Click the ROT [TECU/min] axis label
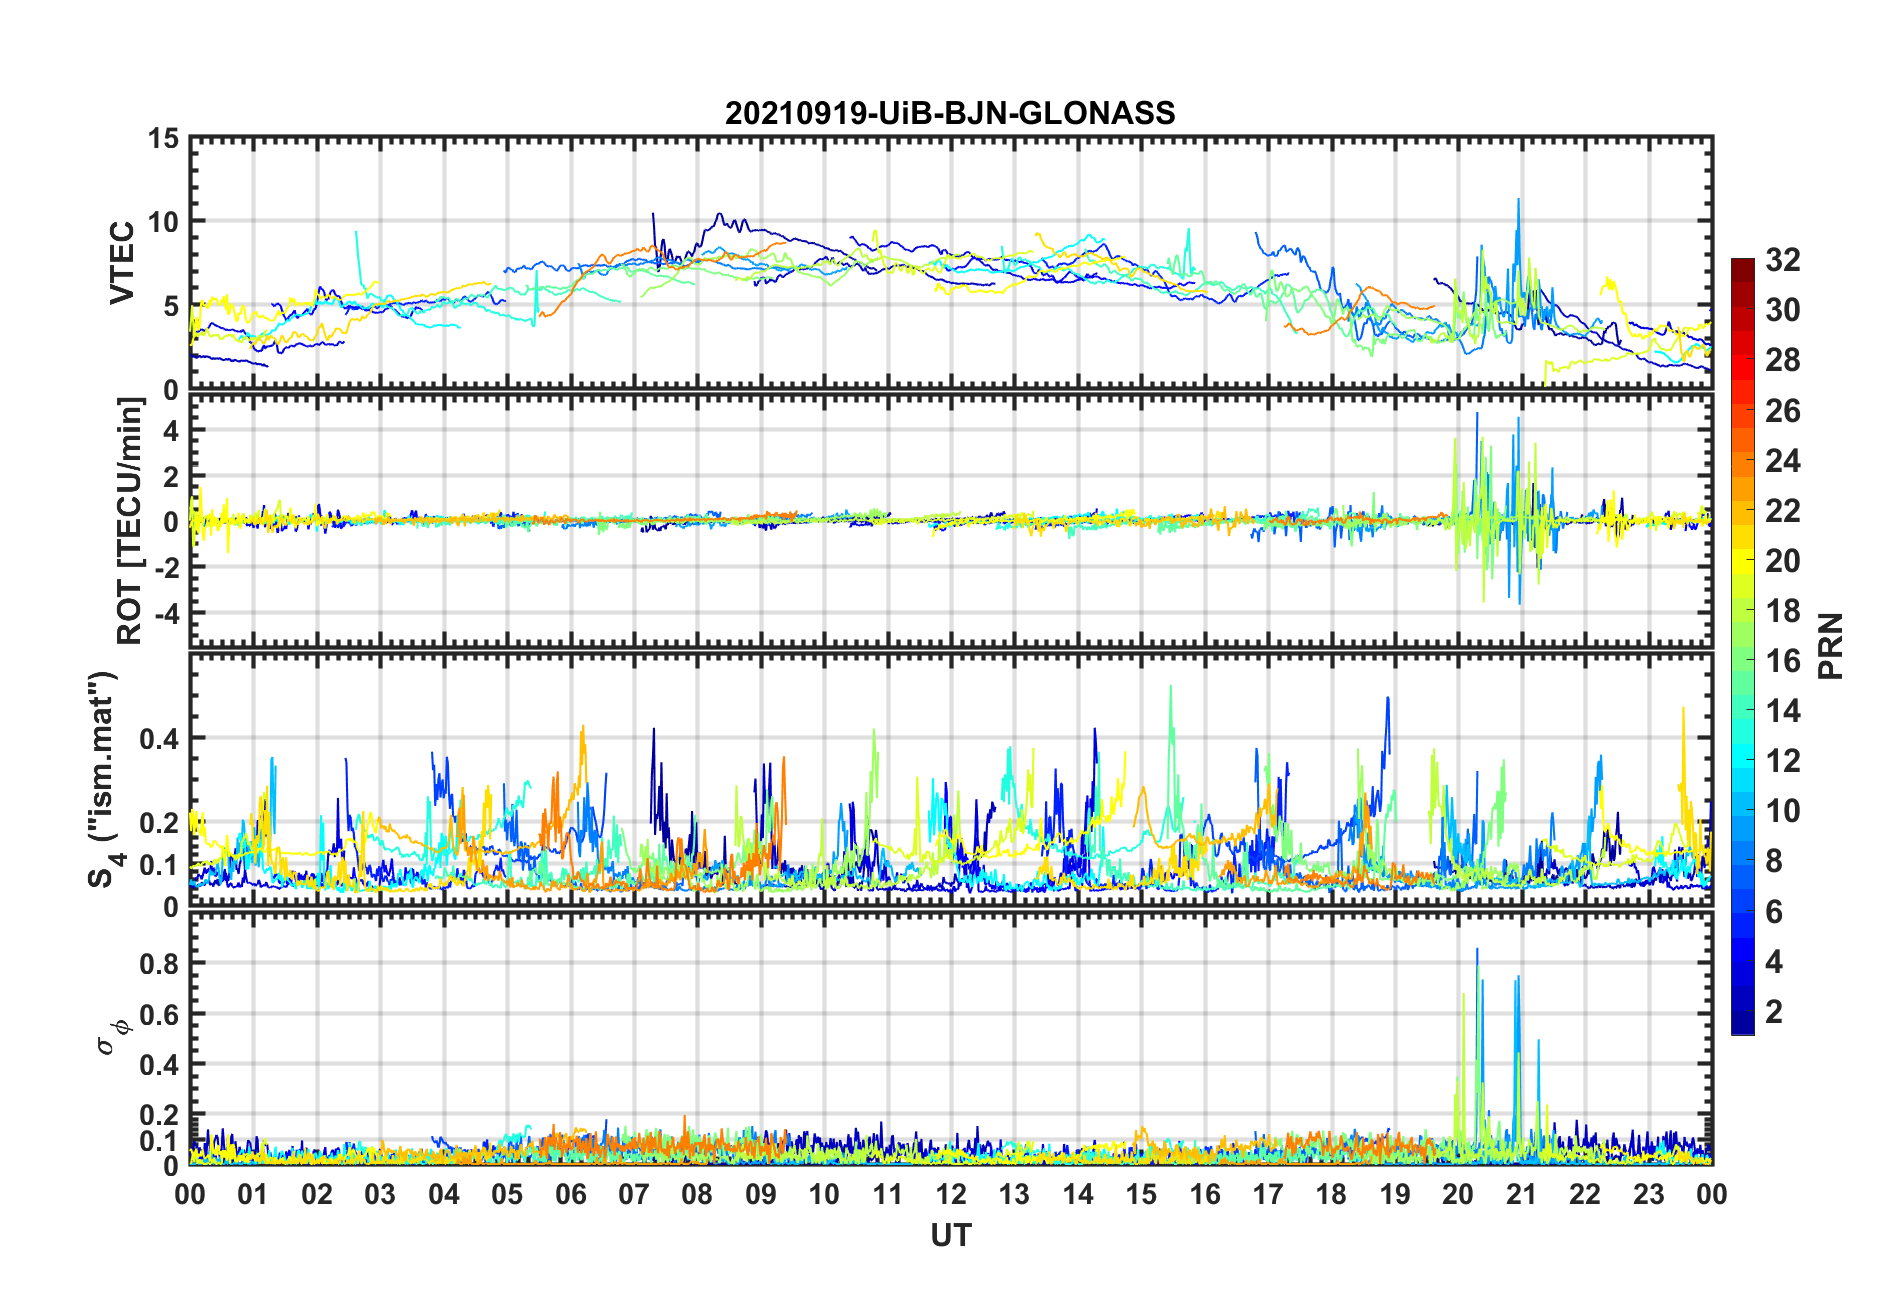This screenshot has height=1292, width=1902. point(130,521)
